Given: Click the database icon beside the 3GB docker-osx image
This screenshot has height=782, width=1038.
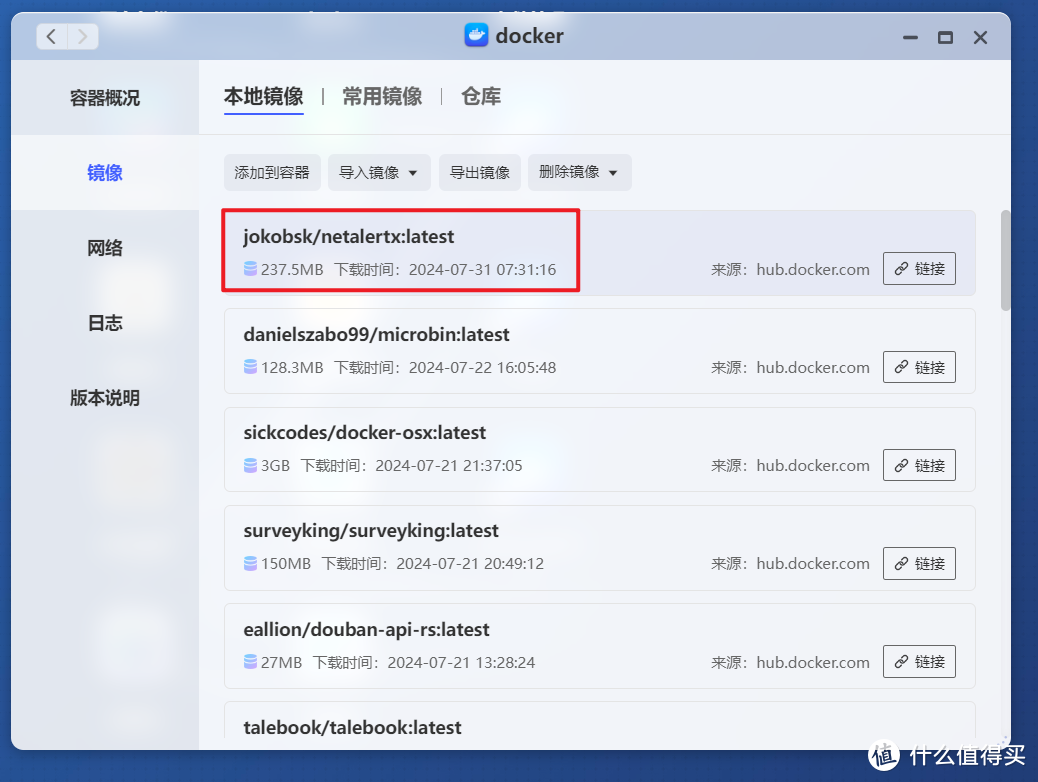Looking at the screenshot, I should coord(251,465).
